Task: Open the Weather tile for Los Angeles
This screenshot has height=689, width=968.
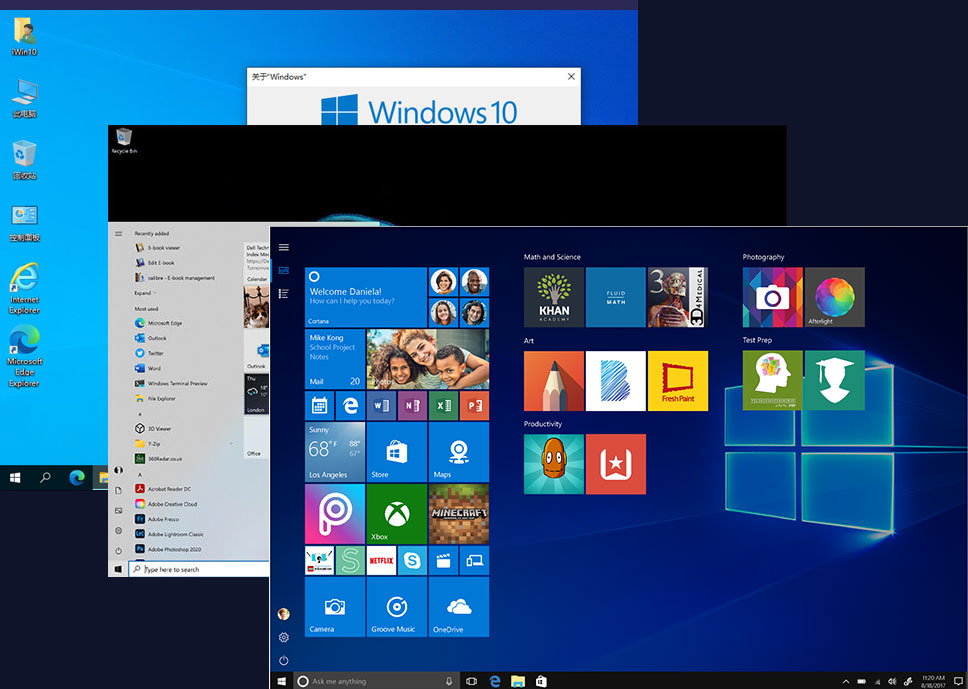Action: (x=335, y=451)
